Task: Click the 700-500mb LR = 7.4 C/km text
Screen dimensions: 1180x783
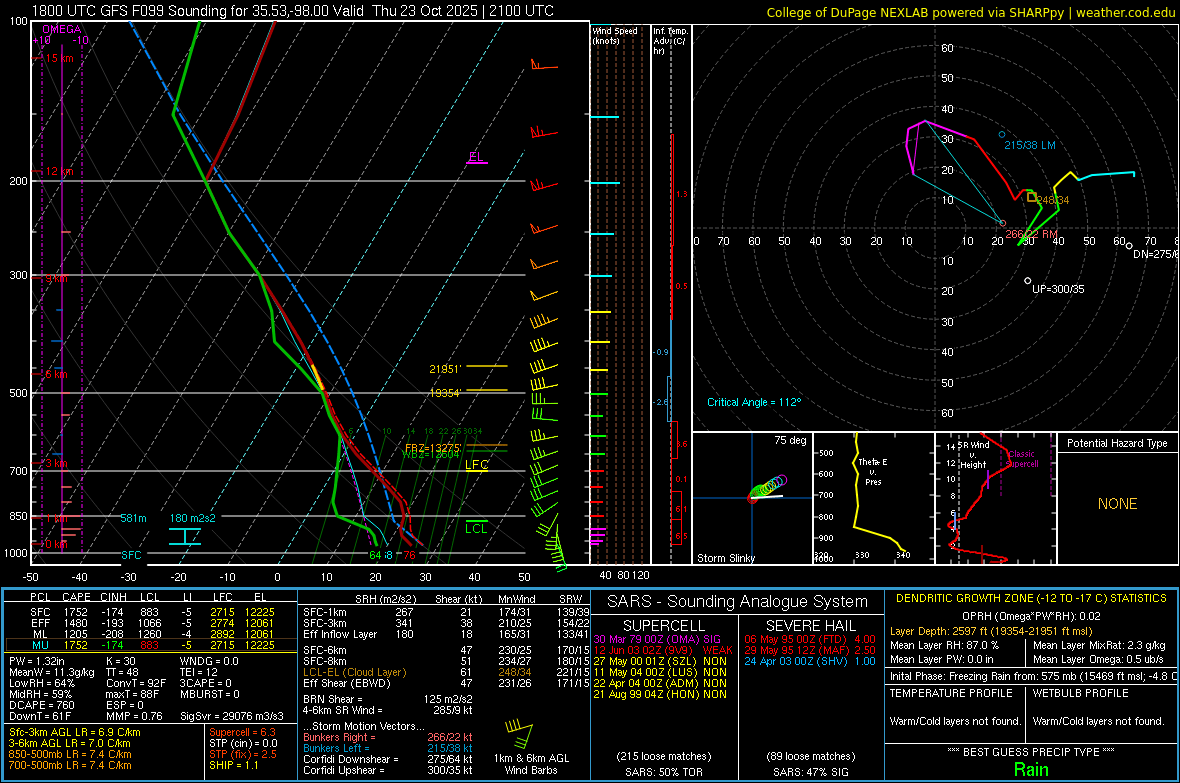Action: [70, 765]
